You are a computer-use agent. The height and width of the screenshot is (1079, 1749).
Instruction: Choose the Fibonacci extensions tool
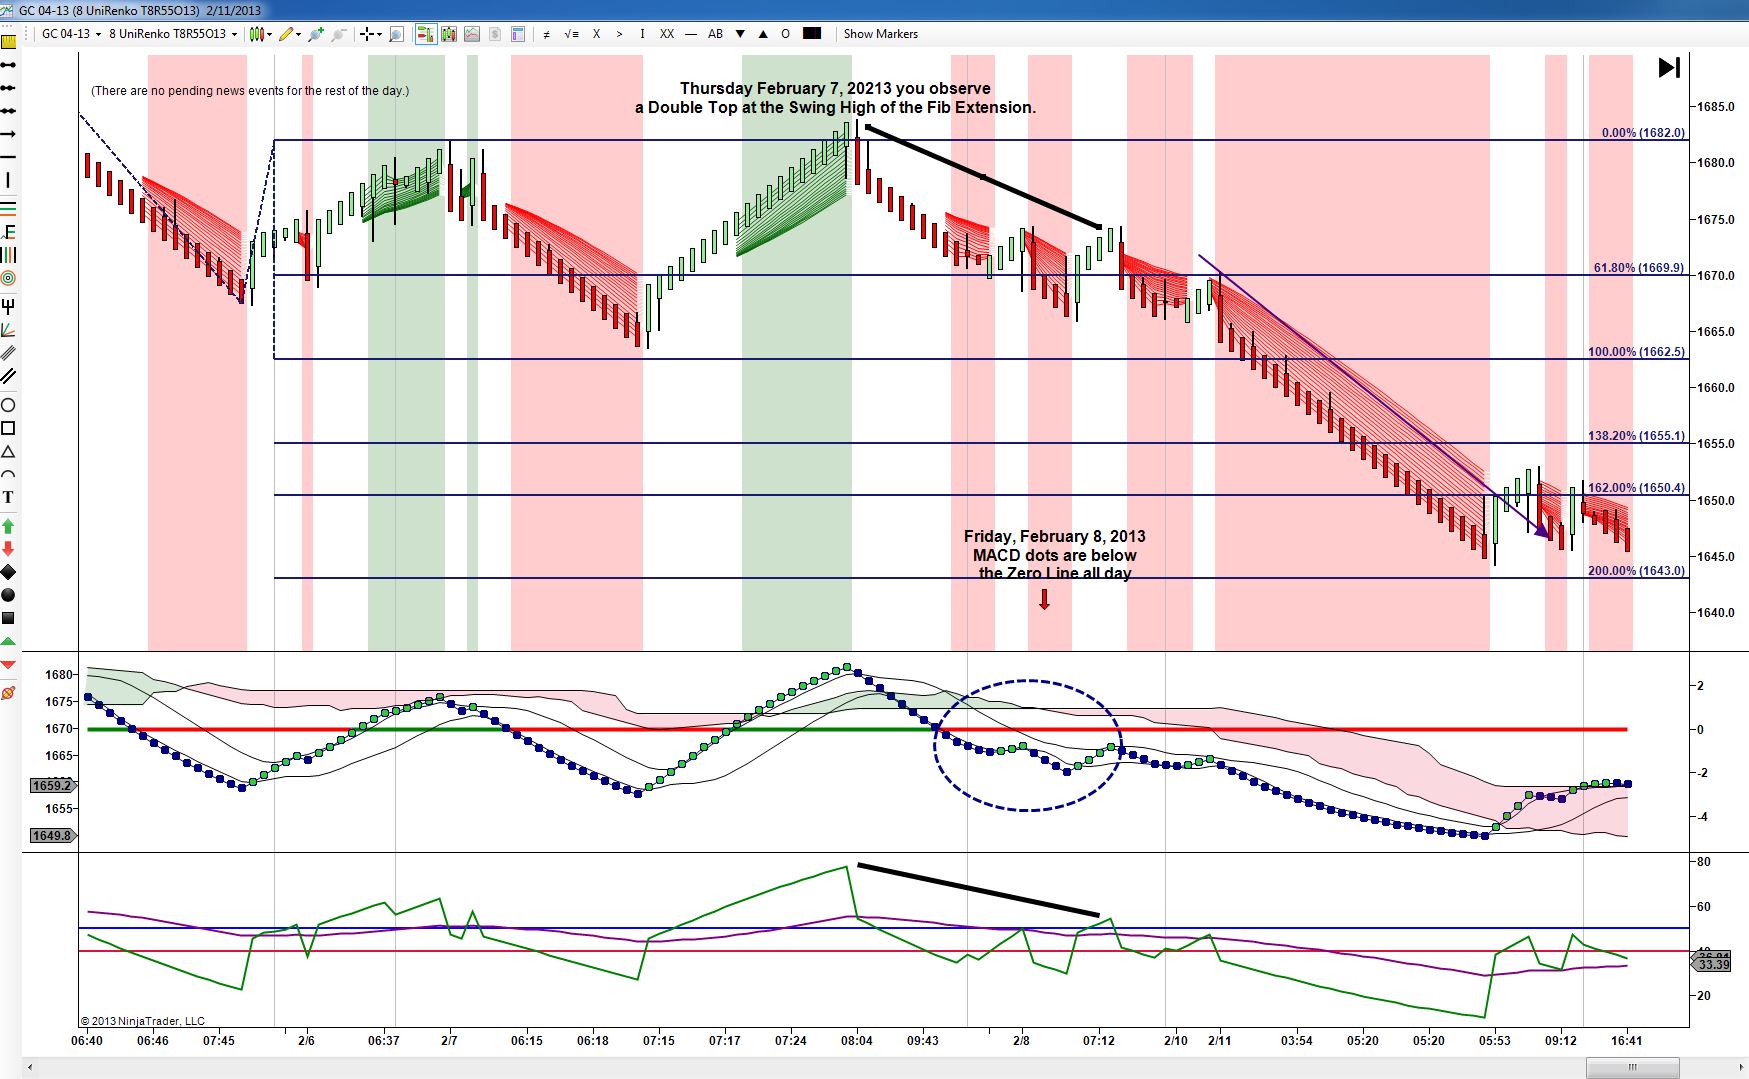tap(8, 232)
